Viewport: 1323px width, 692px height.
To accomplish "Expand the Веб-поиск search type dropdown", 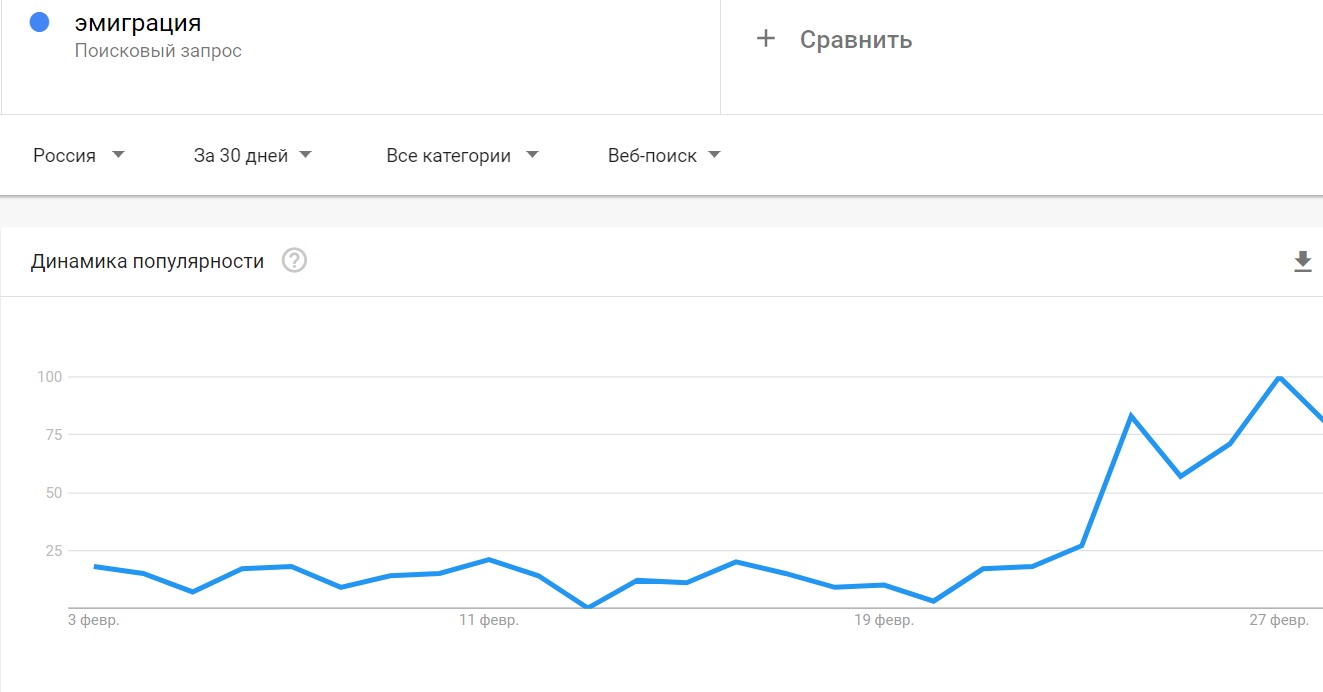I will pyautogui.click(x=664, y=155).
